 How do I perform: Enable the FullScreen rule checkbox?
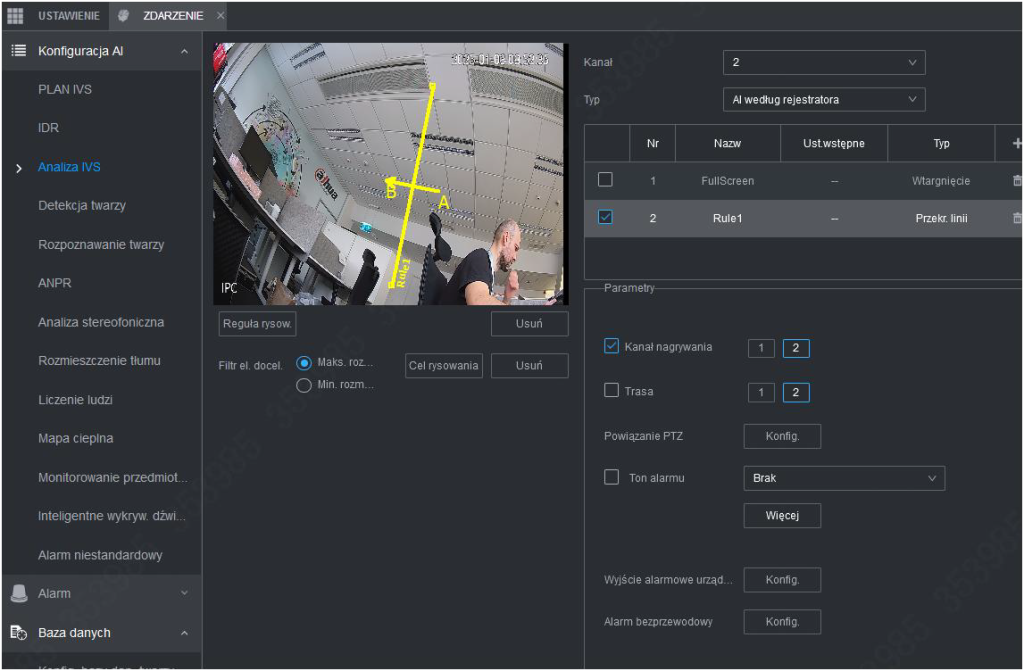[604, 180]
